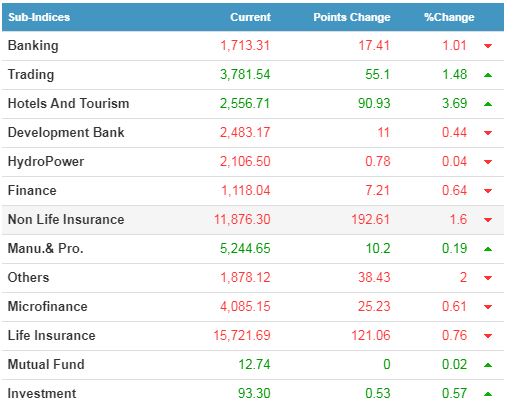Click the red down arrow for HydroPower
Viewport: 515px width, 408px height.
pyautogui.click(x=488, y=162)
